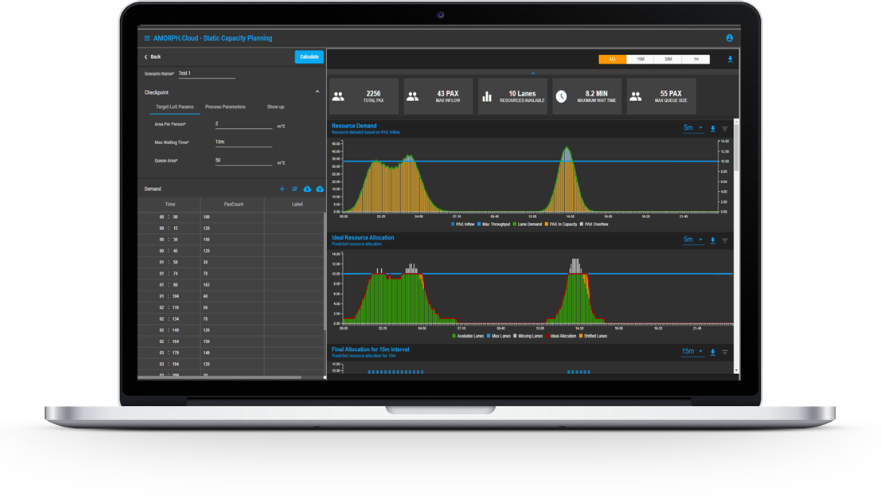Click the Time column header

click(x=170, y=204)
